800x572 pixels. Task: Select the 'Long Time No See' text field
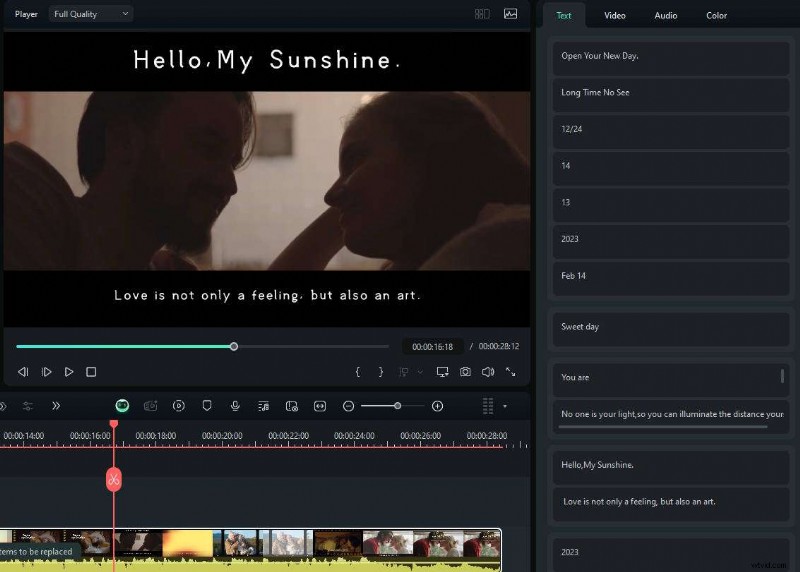[x=671, y=95]
